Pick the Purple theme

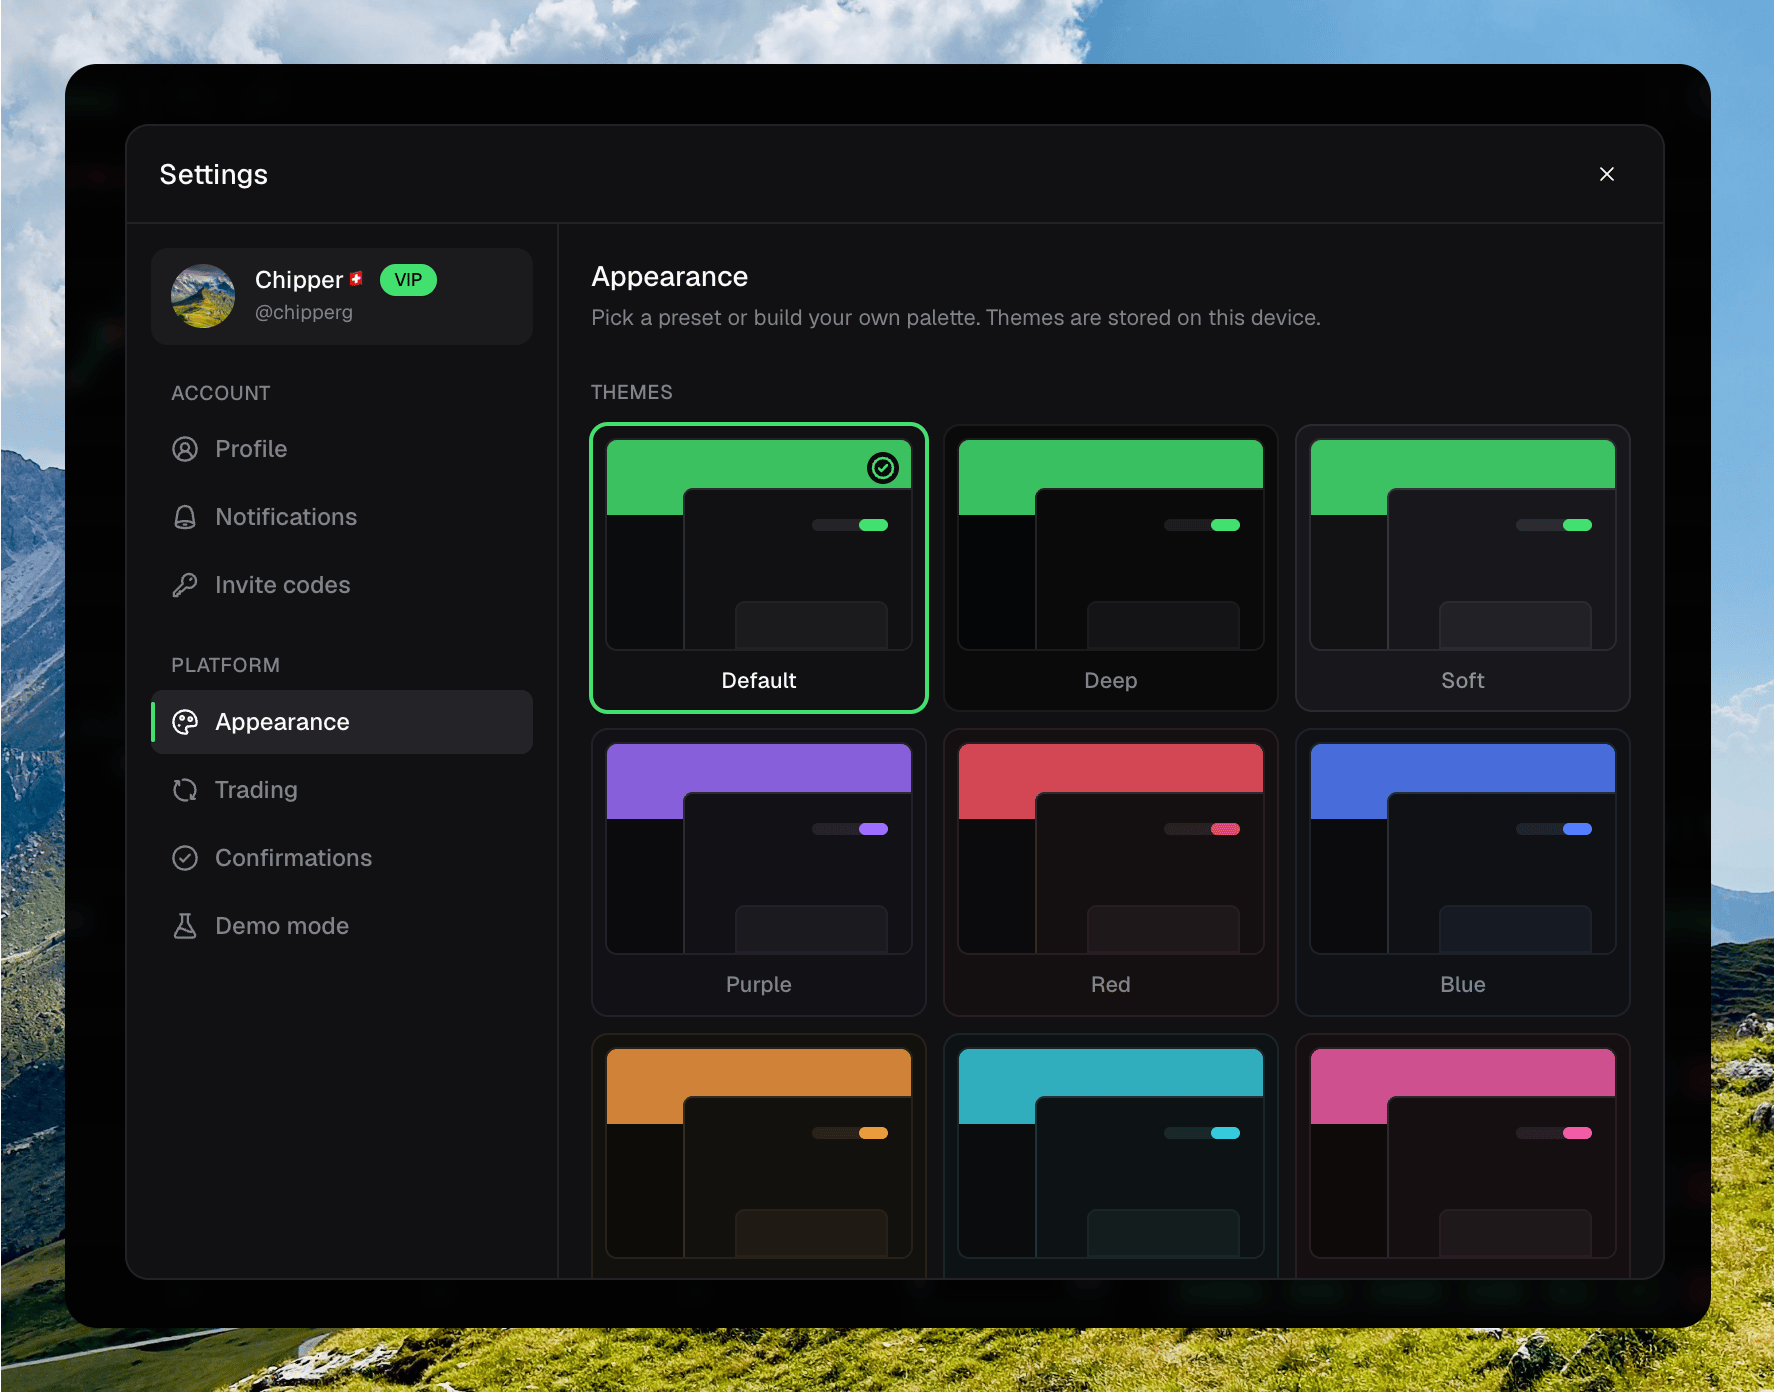pos(759,872)
